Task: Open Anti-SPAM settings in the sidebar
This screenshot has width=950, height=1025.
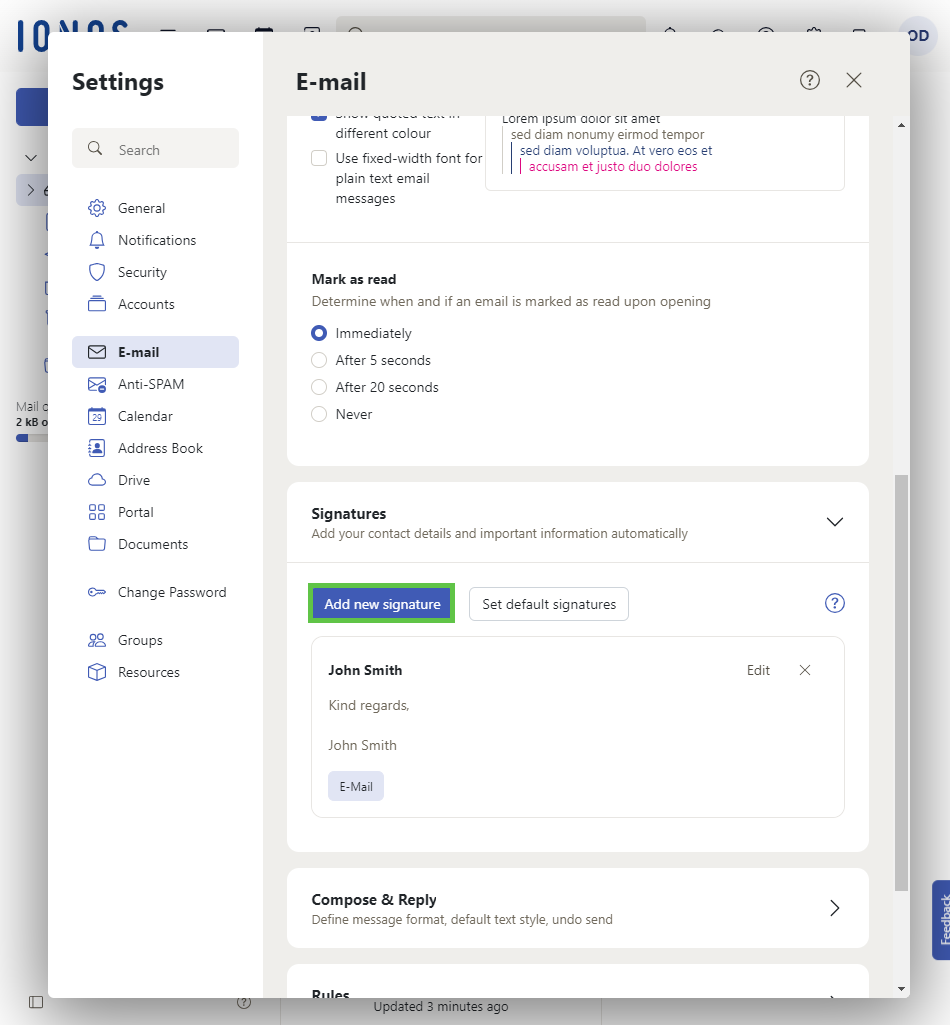Action: tap(150, 384)
